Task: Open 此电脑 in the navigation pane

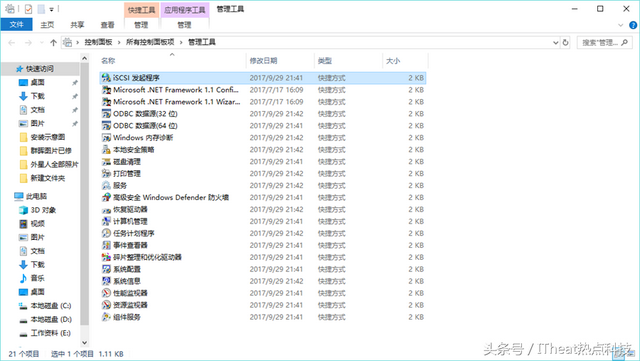Action: [36, 196]
